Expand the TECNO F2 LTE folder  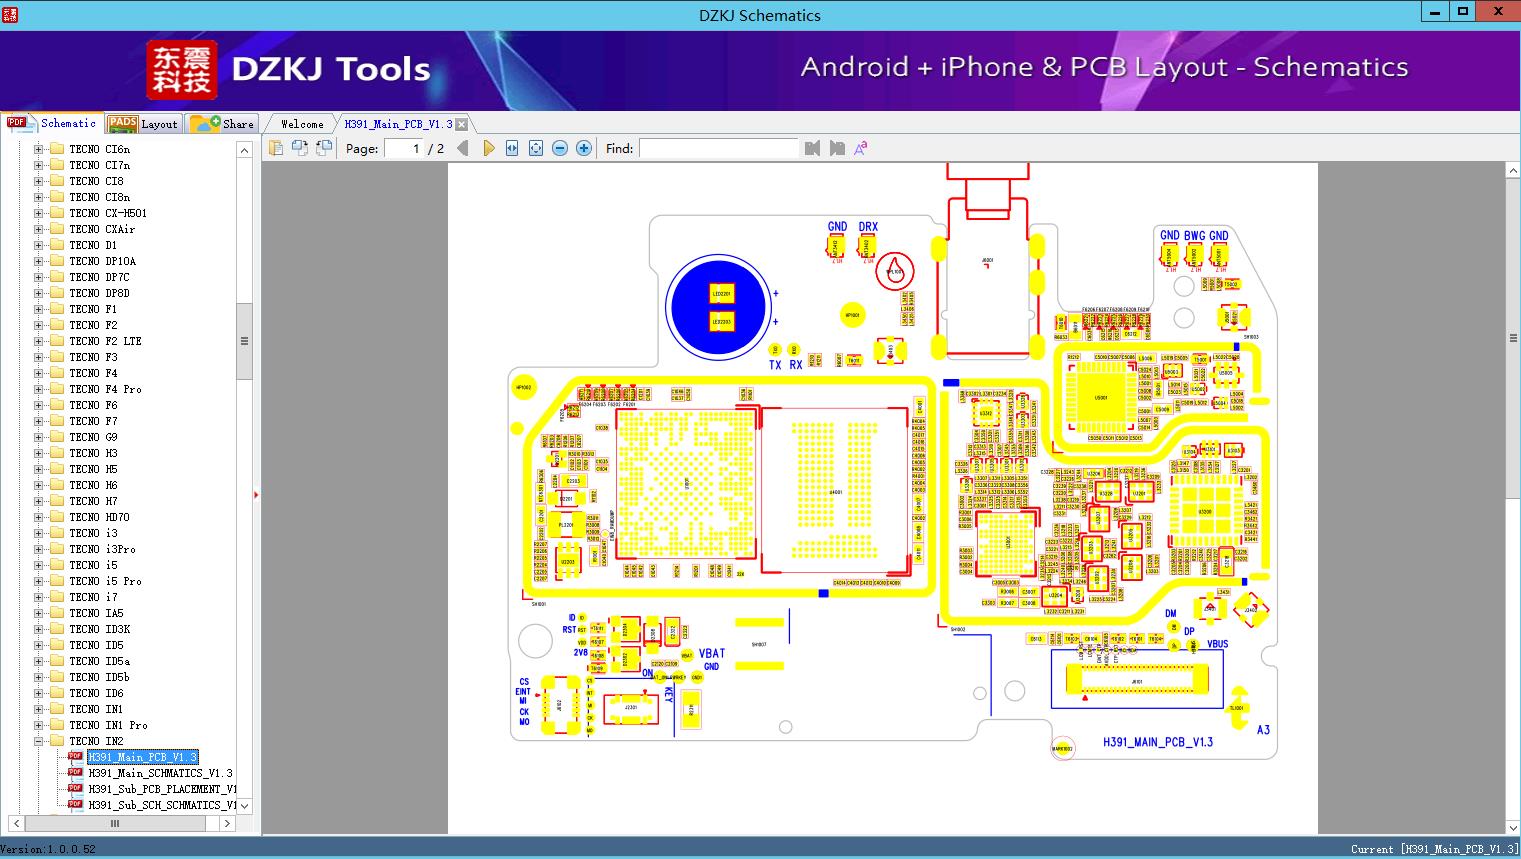coord(38,341)
